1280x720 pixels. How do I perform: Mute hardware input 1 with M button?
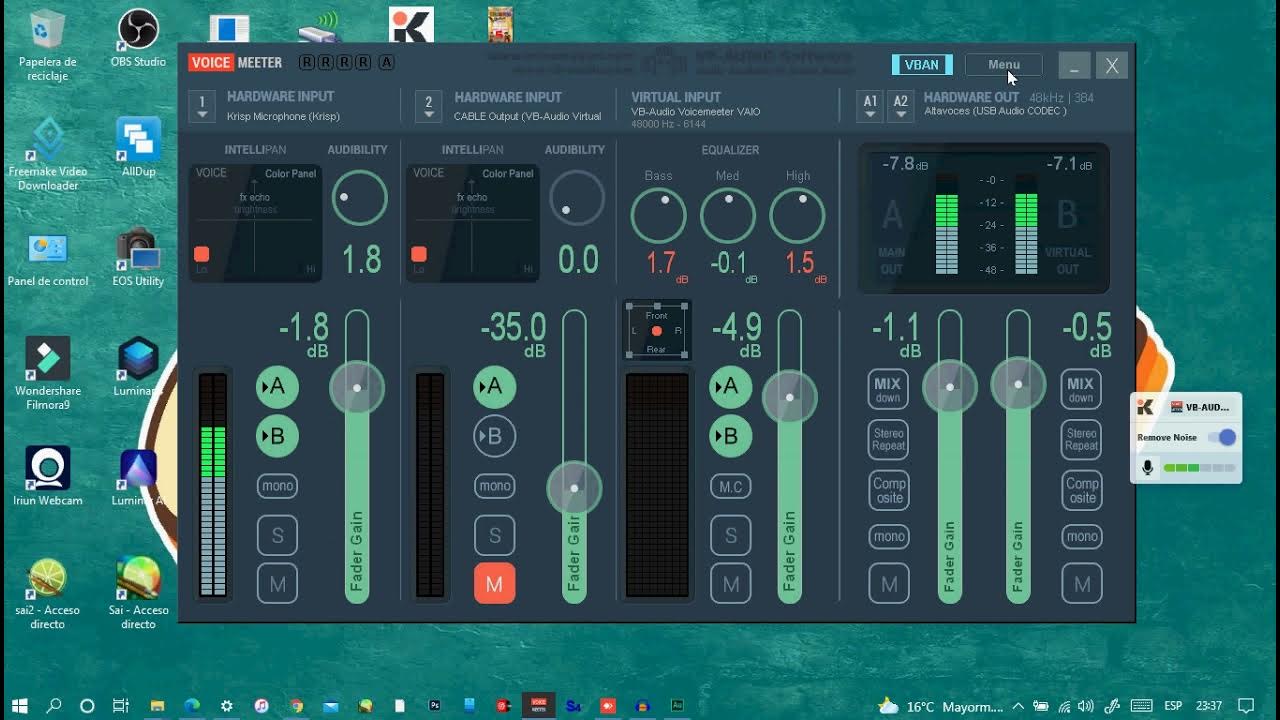coord(277,584)
